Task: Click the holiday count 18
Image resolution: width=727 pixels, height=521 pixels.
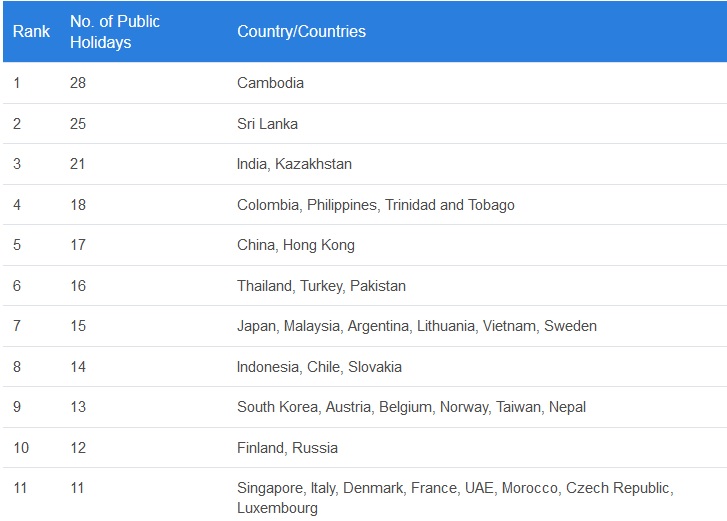Action: coord(78,205)
